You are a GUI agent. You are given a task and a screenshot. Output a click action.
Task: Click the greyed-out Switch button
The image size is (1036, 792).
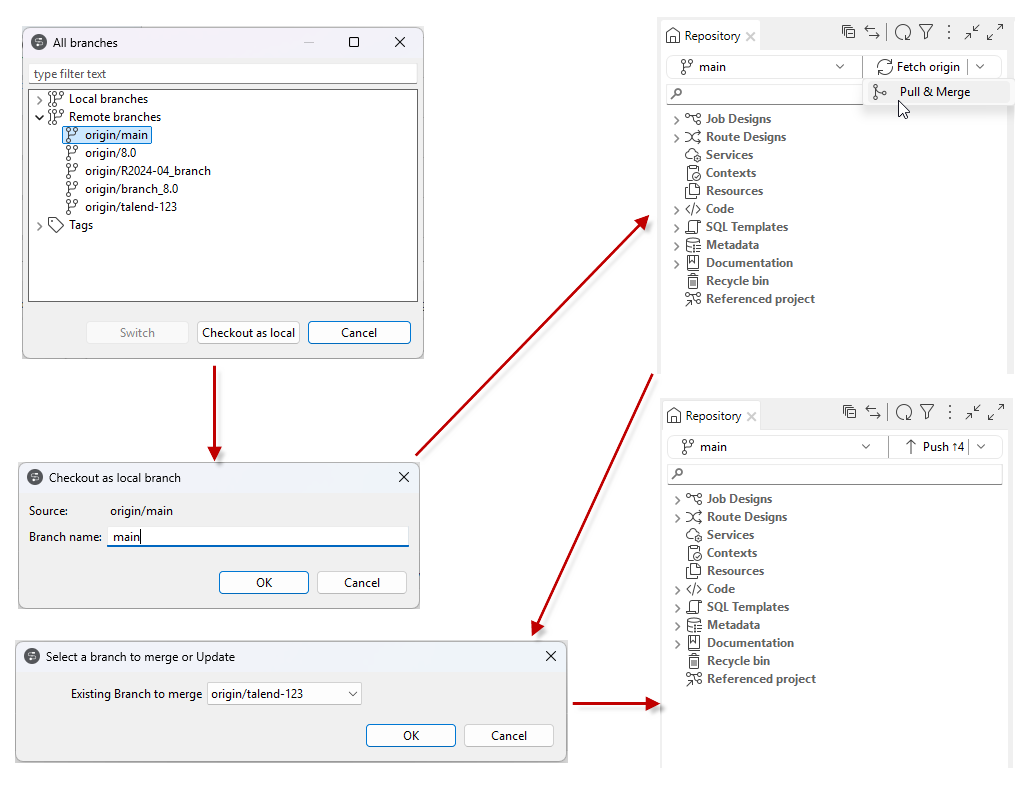[x=137, y=333]
